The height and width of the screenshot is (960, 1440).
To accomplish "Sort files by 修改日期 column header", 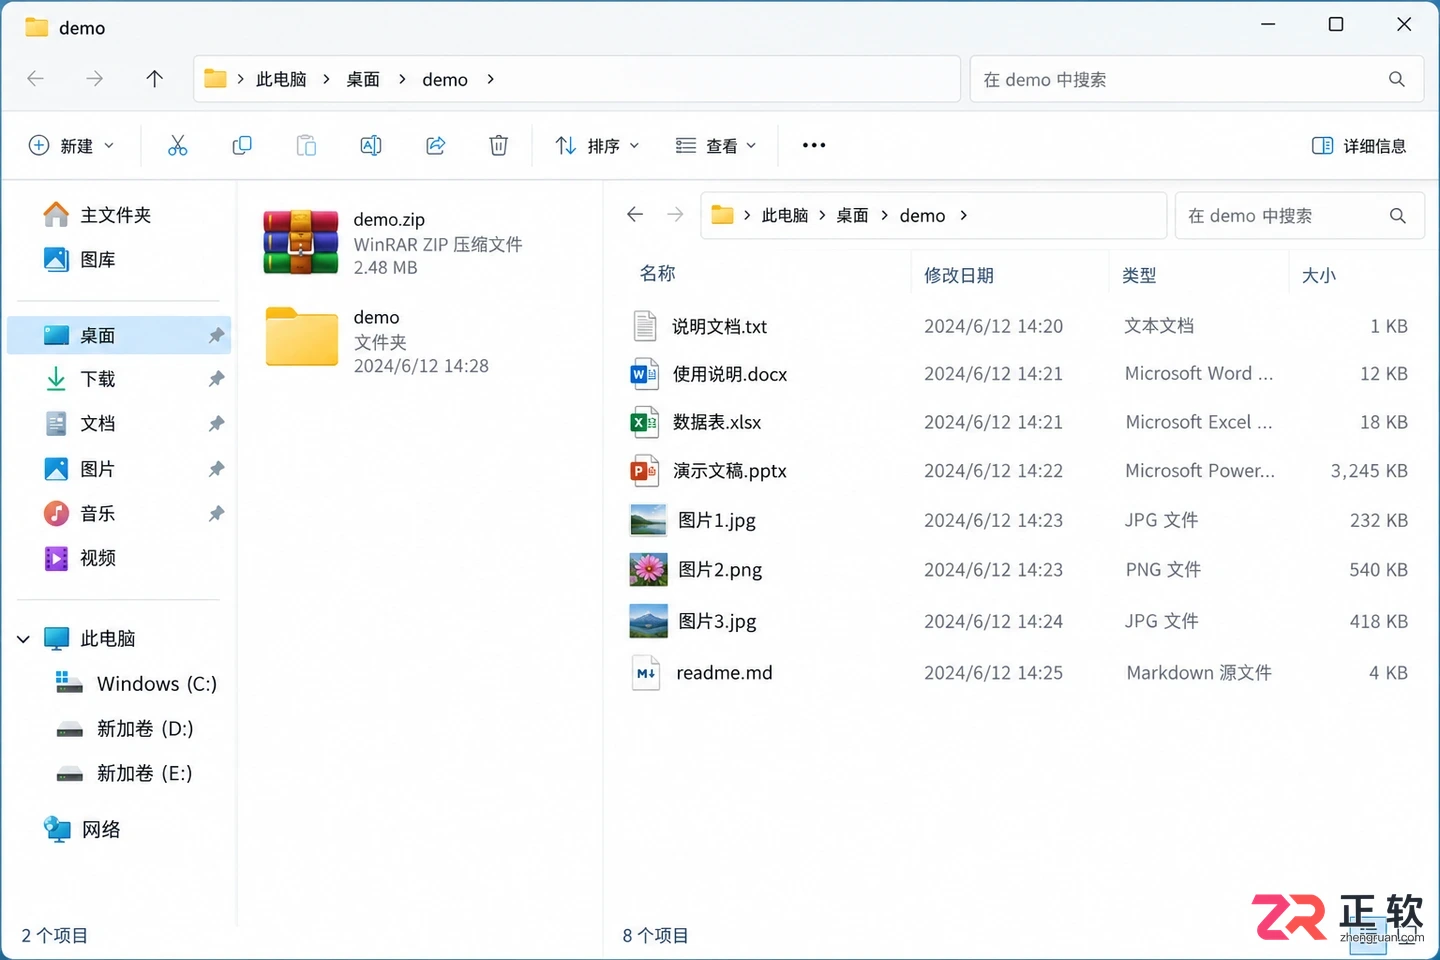I will tap(959, 275).
